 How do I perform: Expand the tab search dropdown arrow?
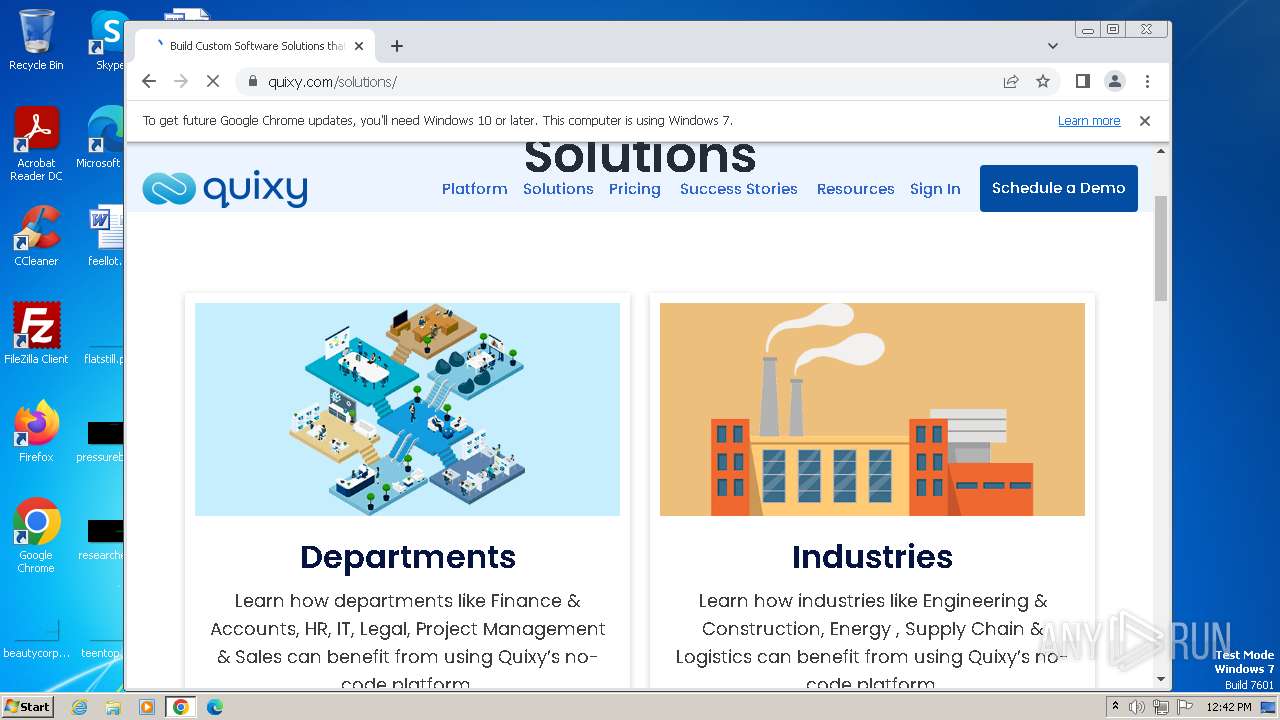[1053, 46]
